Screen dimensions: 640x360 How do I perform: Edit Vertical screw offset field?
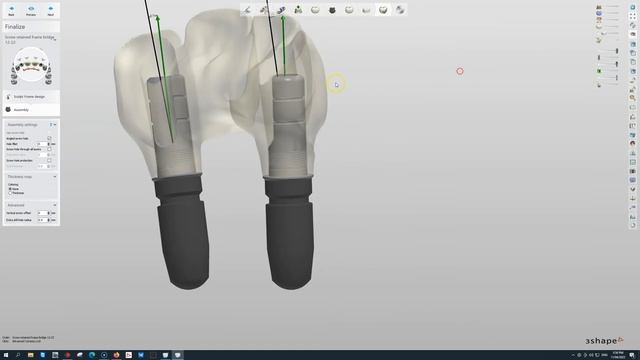[x=42, y=213]
